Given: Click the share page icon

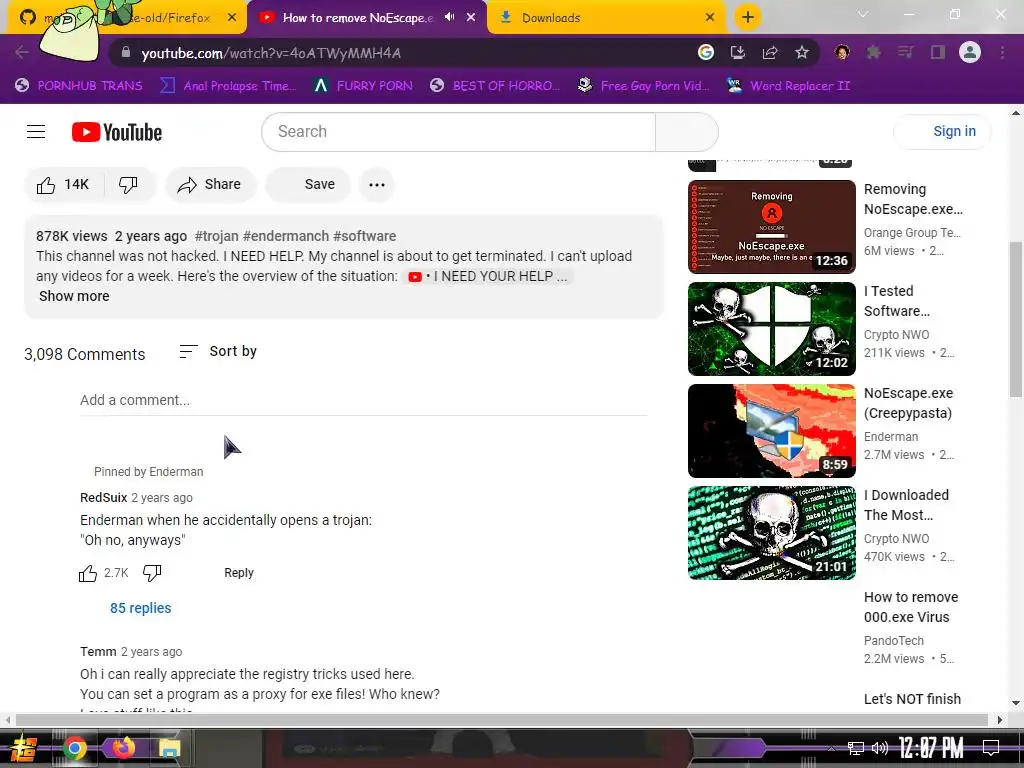Looking at the screenshot, I should coord(770,52).
